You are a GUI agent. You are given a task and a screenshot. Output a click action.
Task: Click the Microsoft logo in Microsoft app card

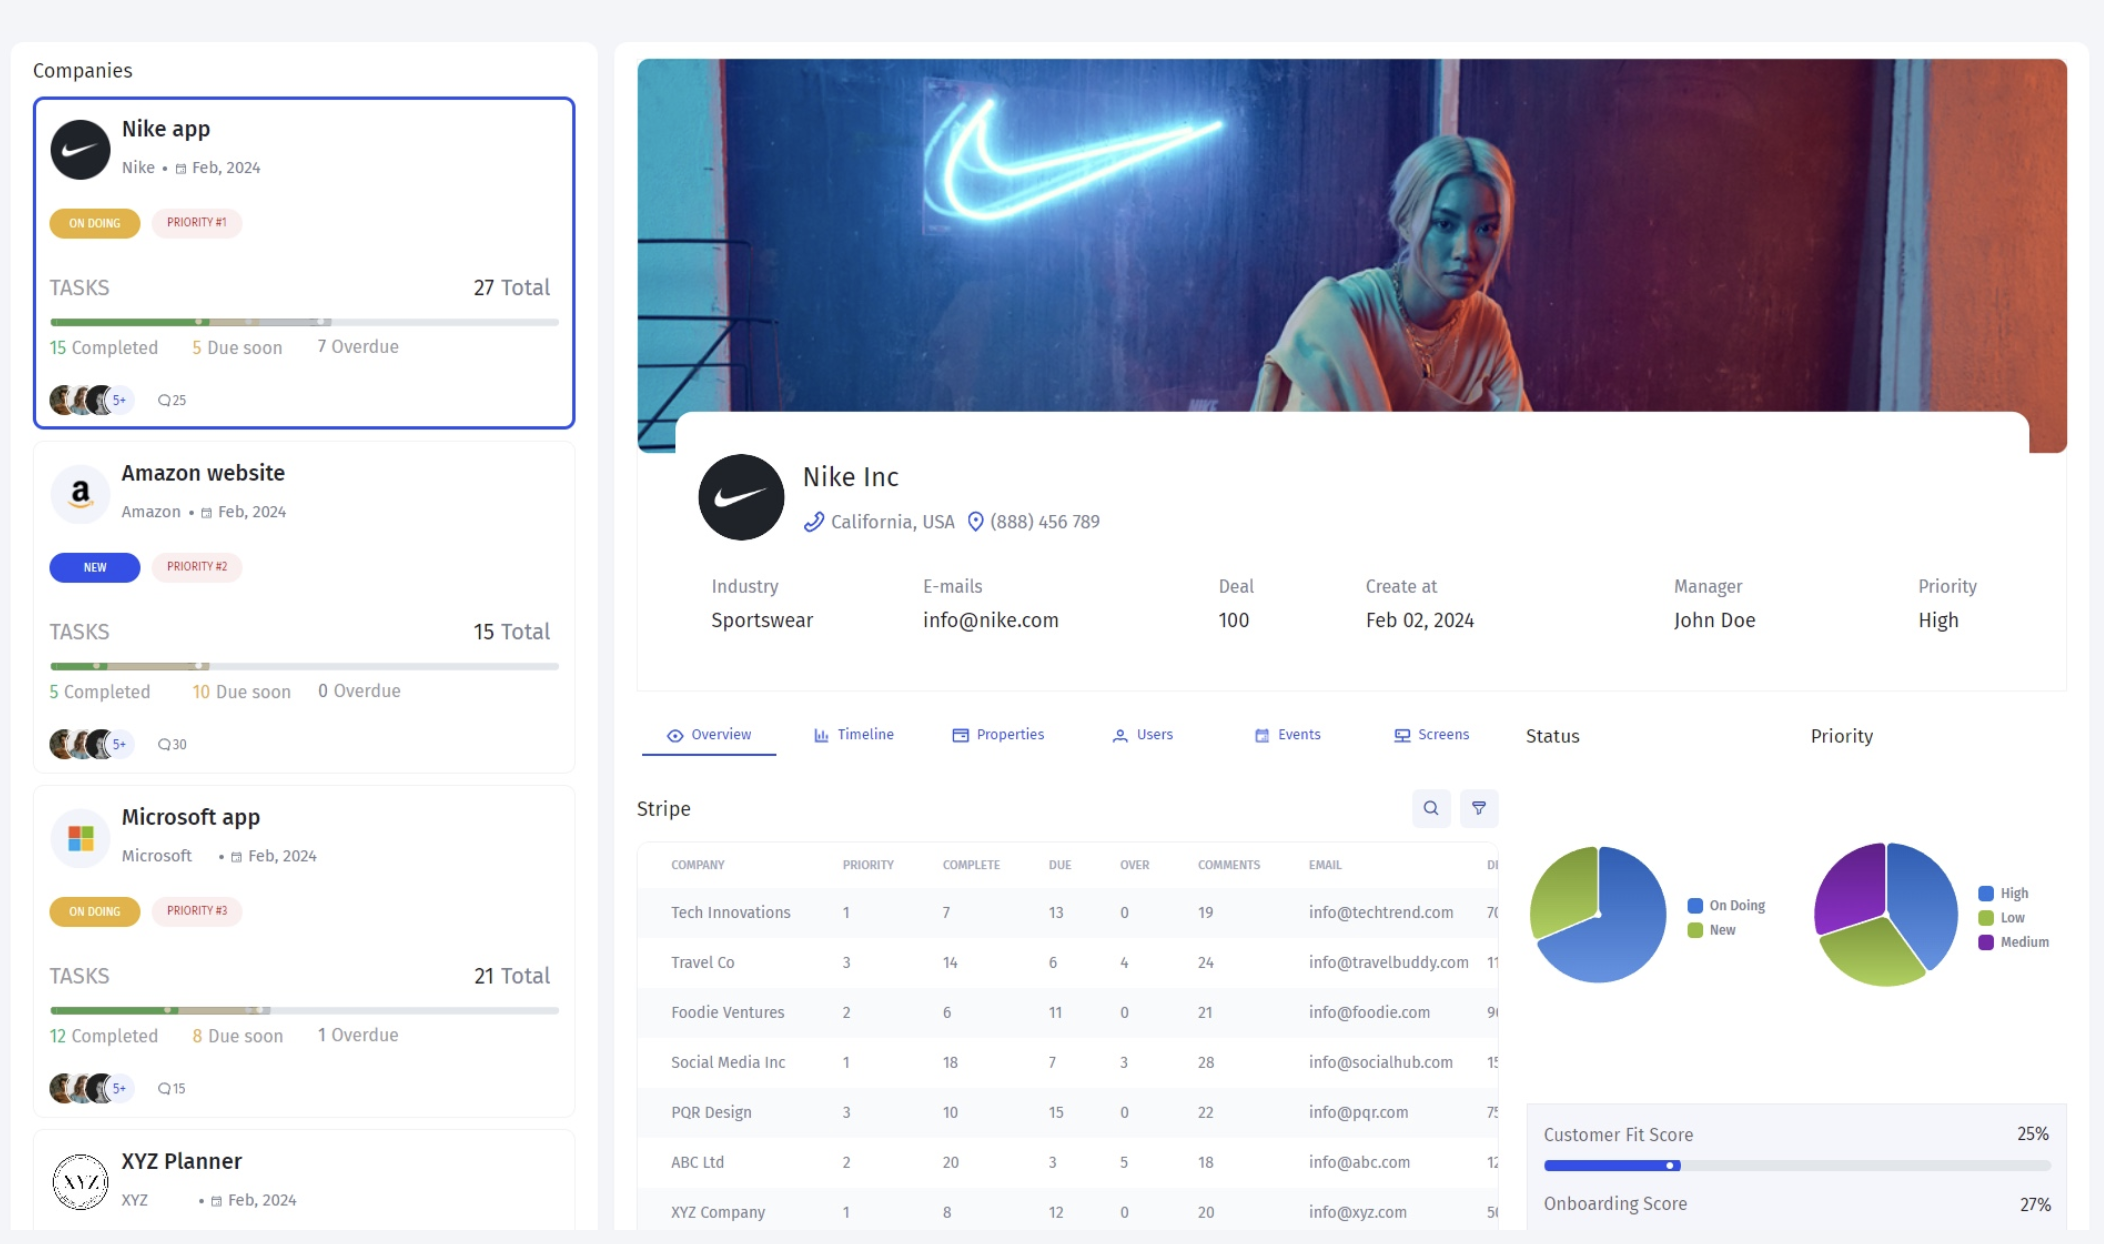point(80,837)
